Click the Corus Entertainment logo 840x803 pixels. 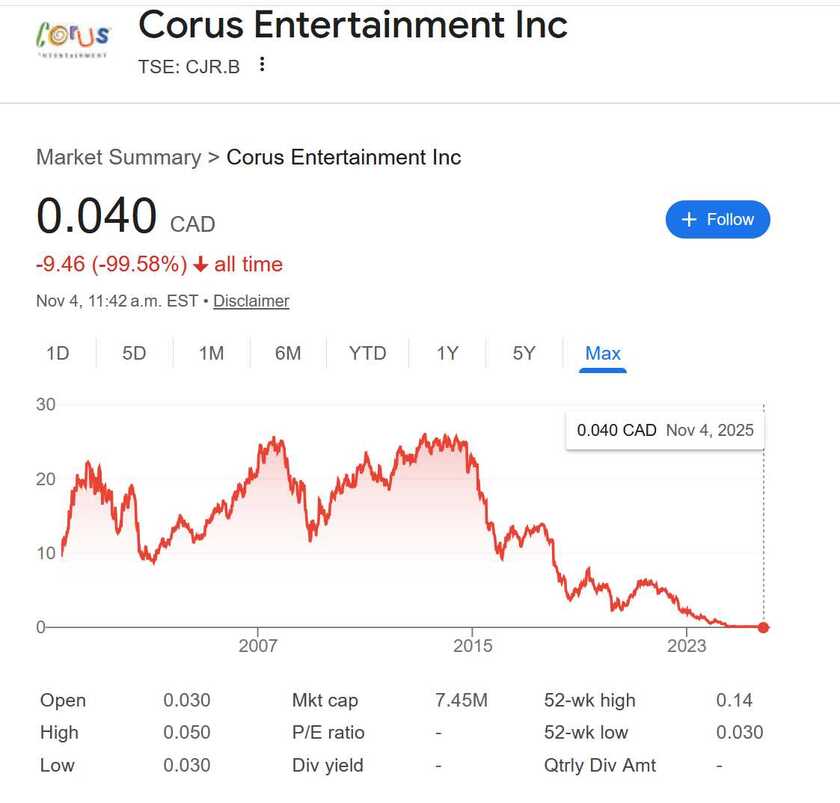pos(72,40)
